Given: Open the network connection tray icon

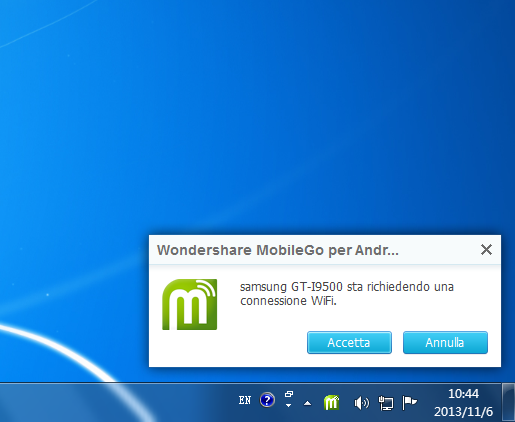Looking at the screenshot, I should [386, 403].
